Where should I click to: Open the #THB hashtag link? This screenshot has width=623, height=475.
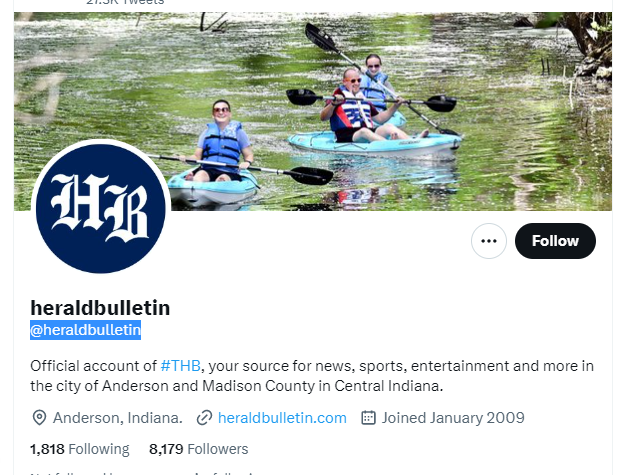(180, 366)
